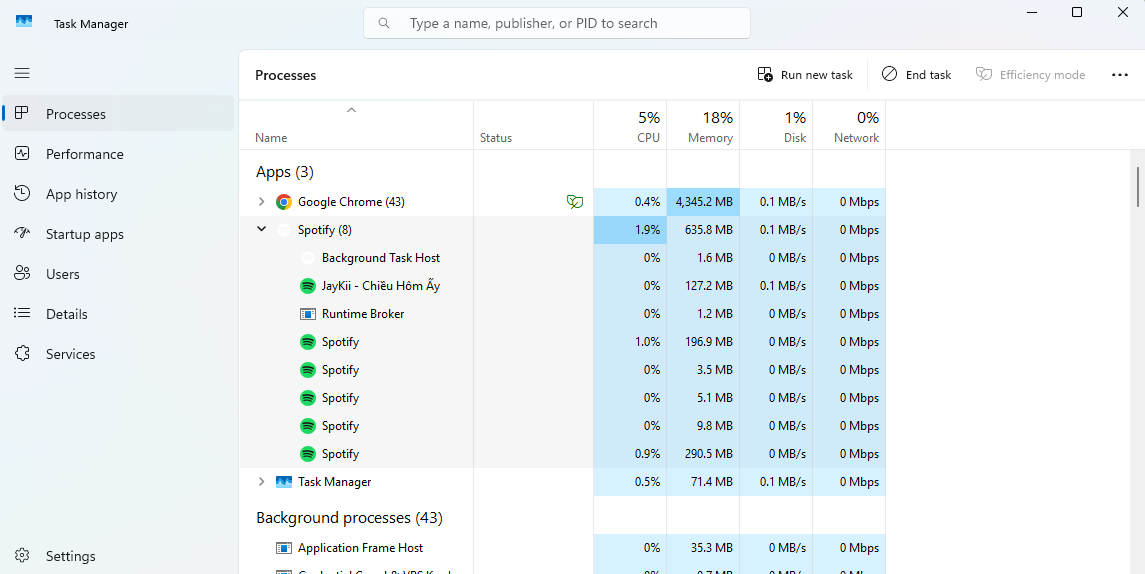
Task: Sort processes by Disk column
Action: click(x=776, y=125)
